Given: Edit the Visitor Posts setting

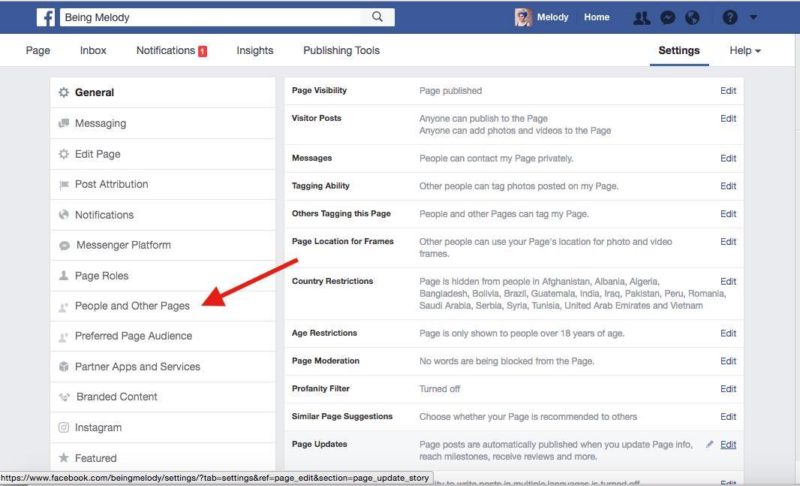Looking at the screenshot, I should pyautogui.click(x=728, y=118).
